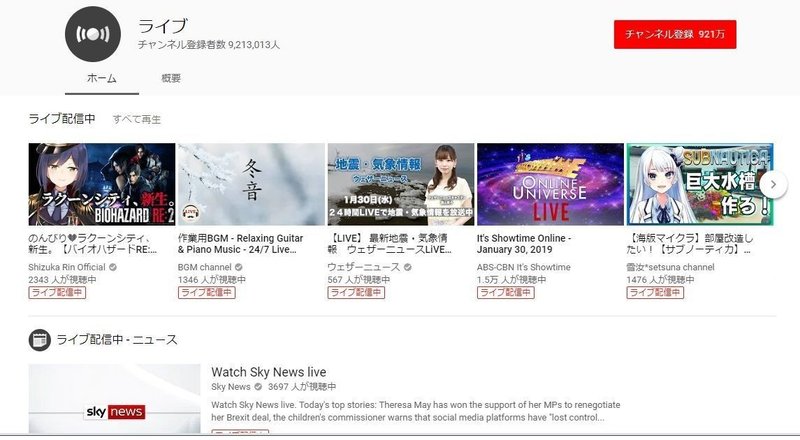Click ライブ配信中 badge under setsuna channel video

click(655, 292)
